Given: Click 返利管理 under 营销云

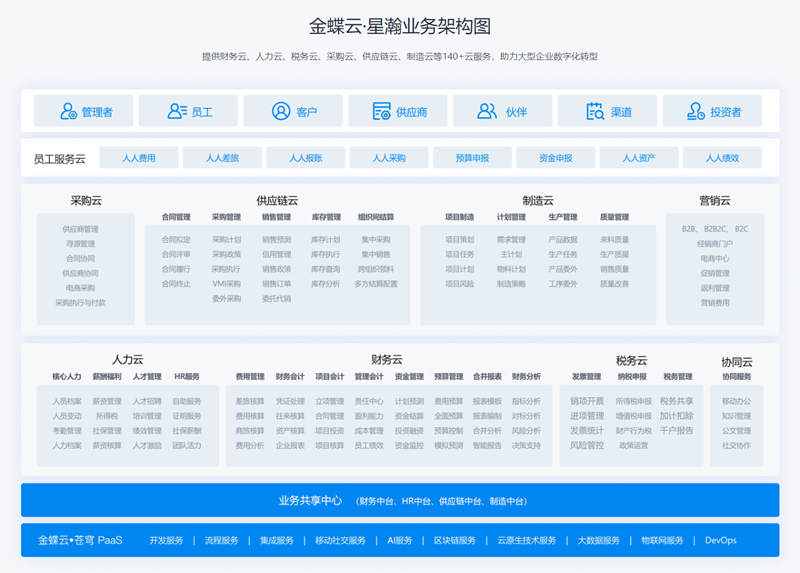Looking at the screenshot, I should click(x=715, y=288).
